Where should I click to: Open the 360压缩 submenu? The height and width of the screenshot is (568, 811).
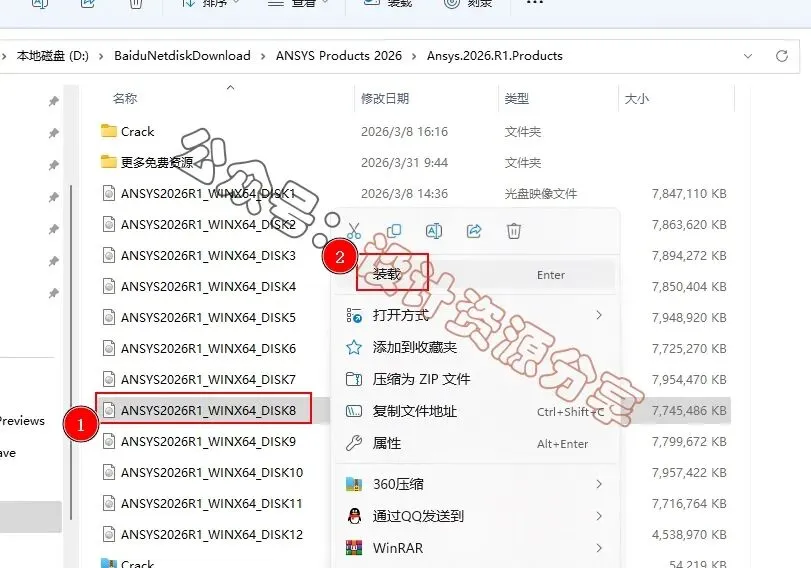(x=475, y=484)
